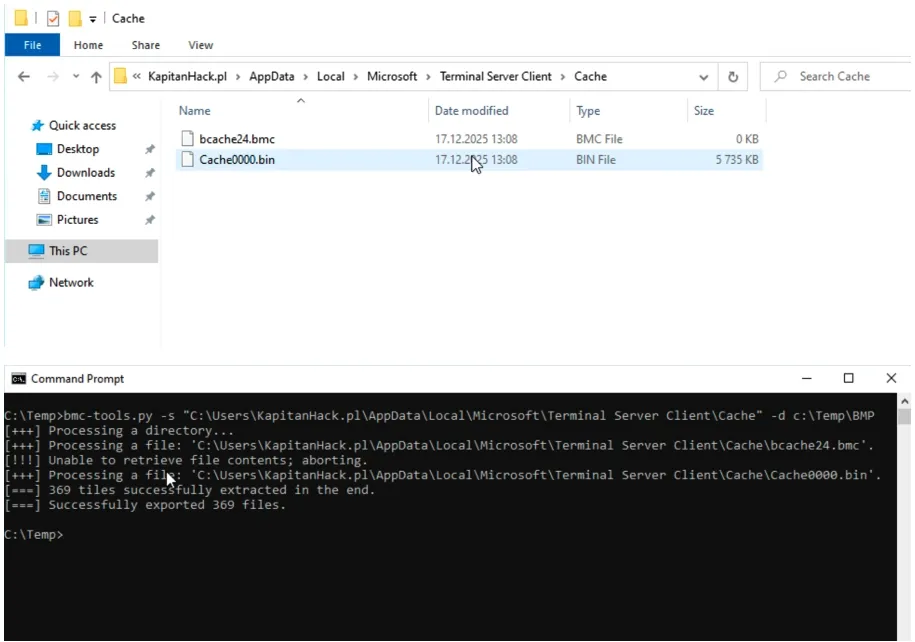Open the File menu

(x=32, y=45)
